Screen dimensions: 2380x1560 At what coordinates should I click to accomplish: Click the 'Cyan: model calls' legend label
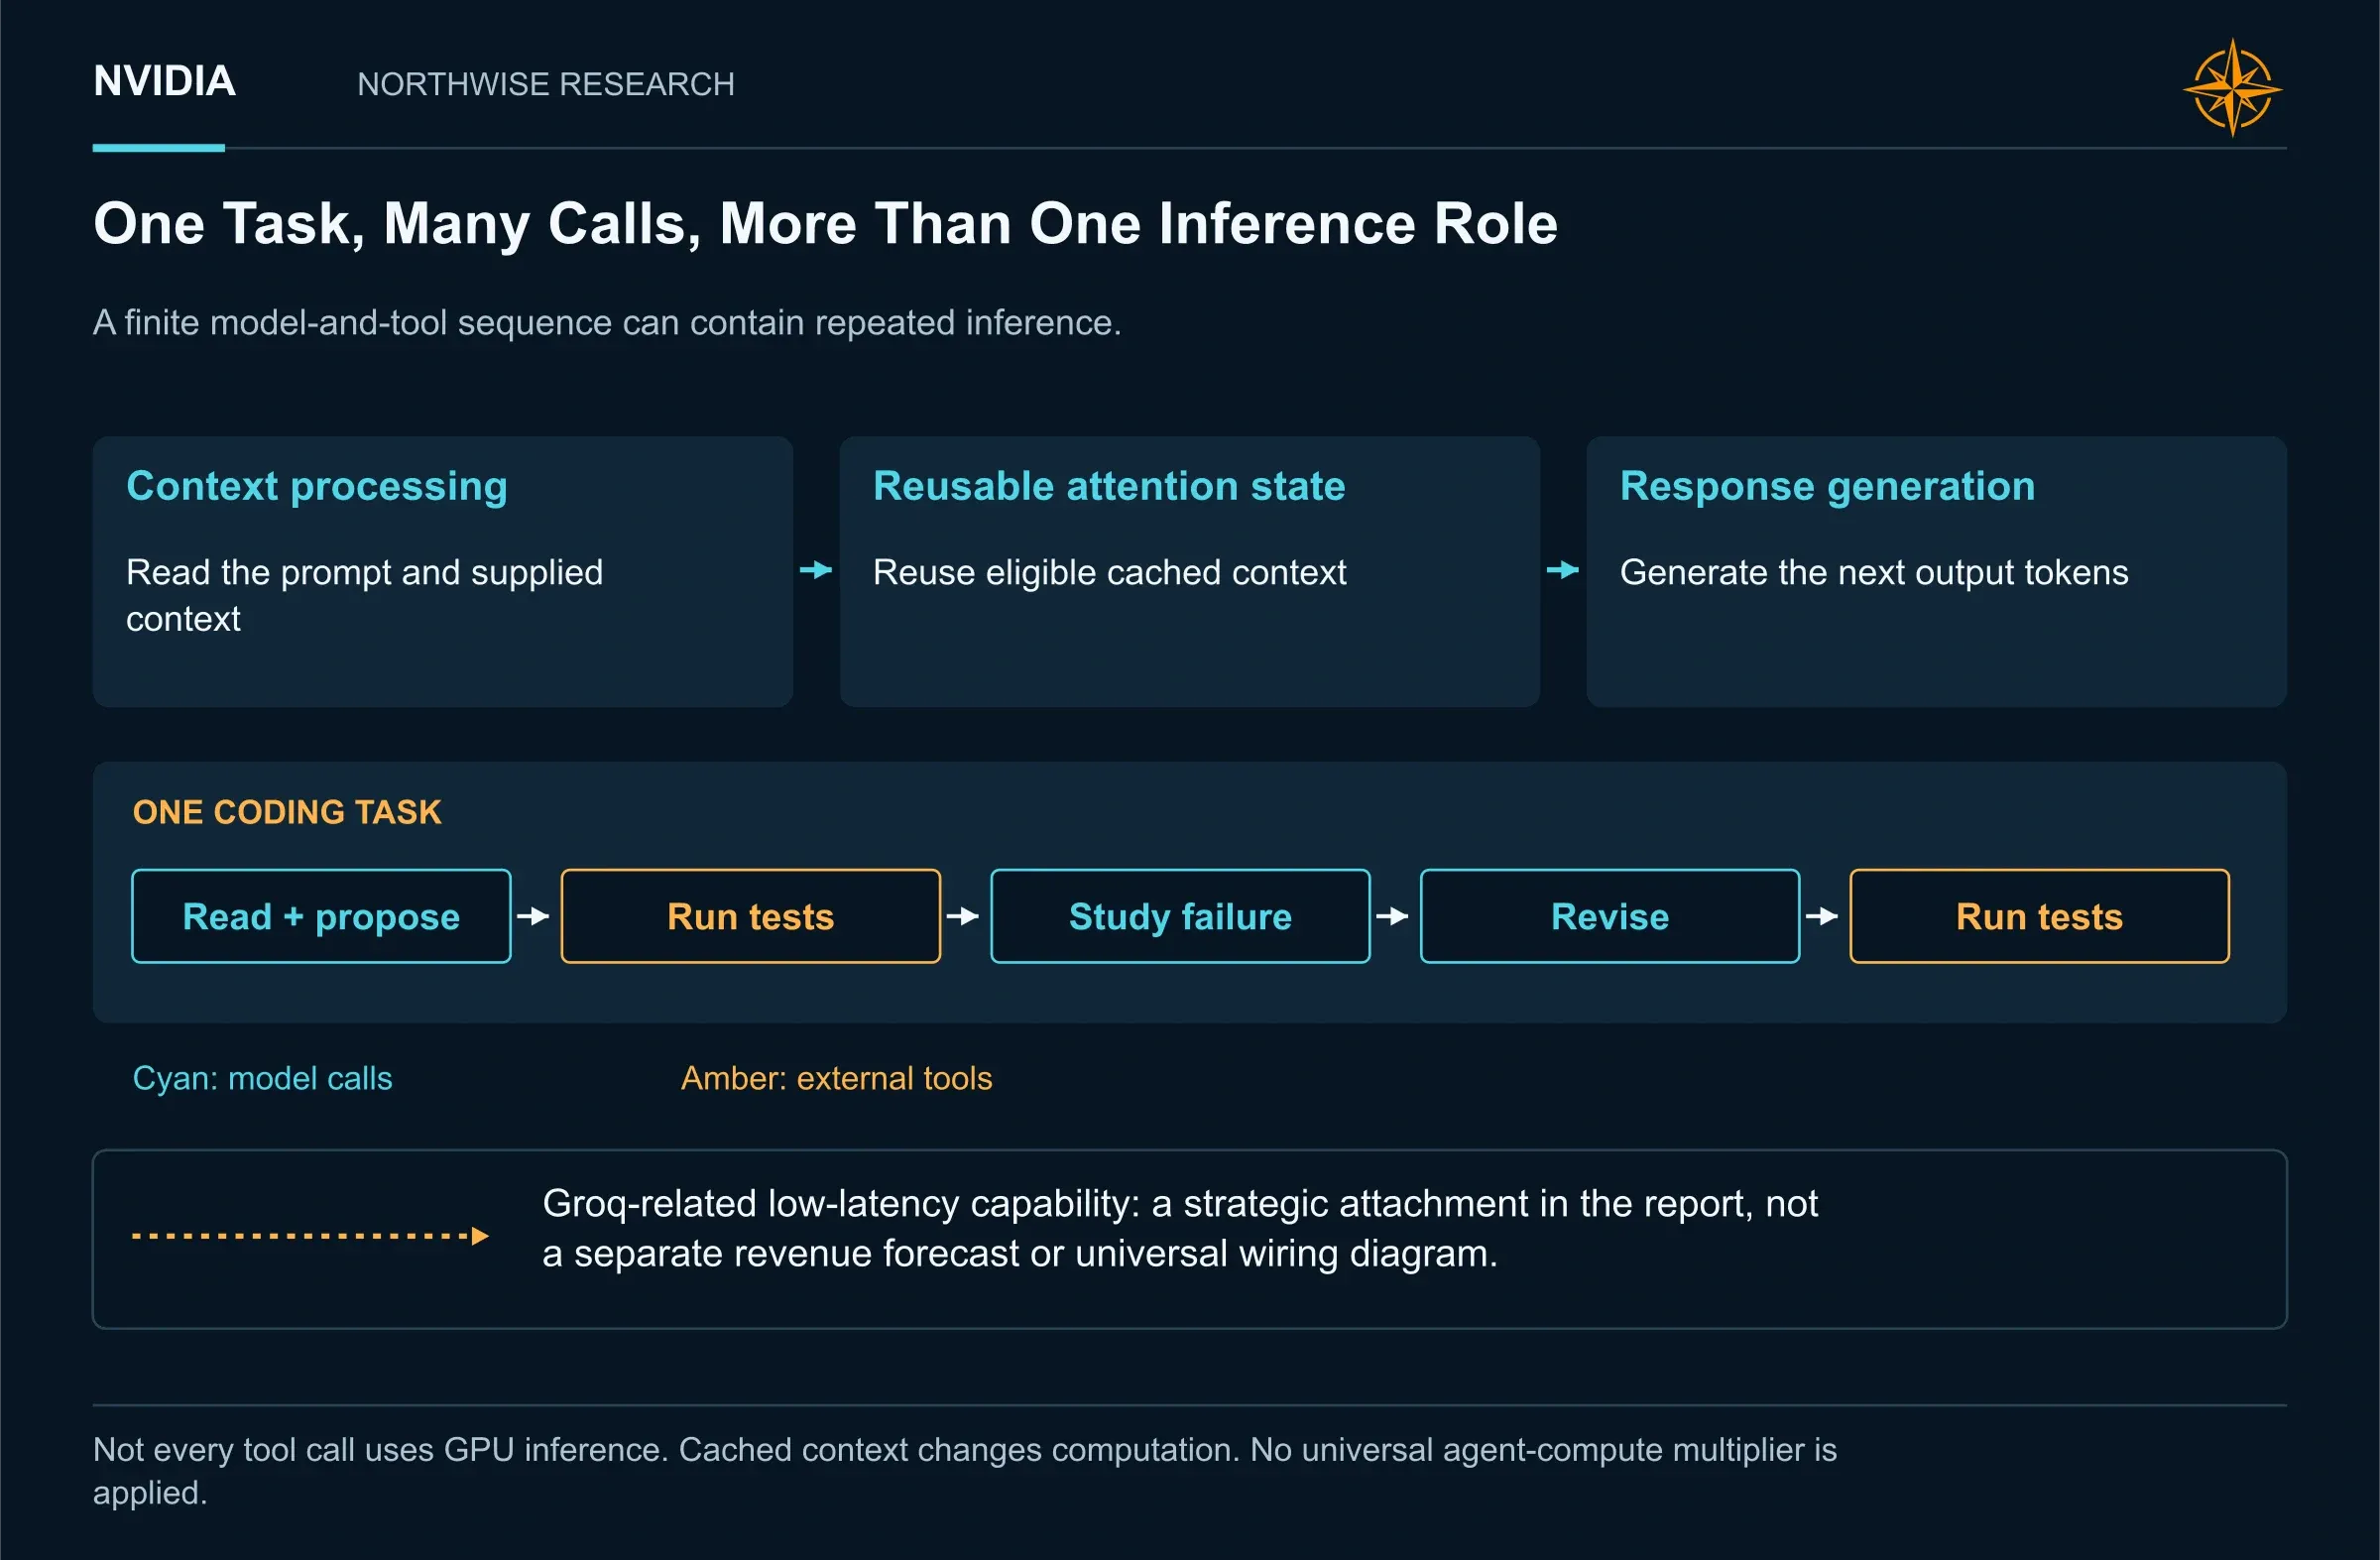(262, 1078)
